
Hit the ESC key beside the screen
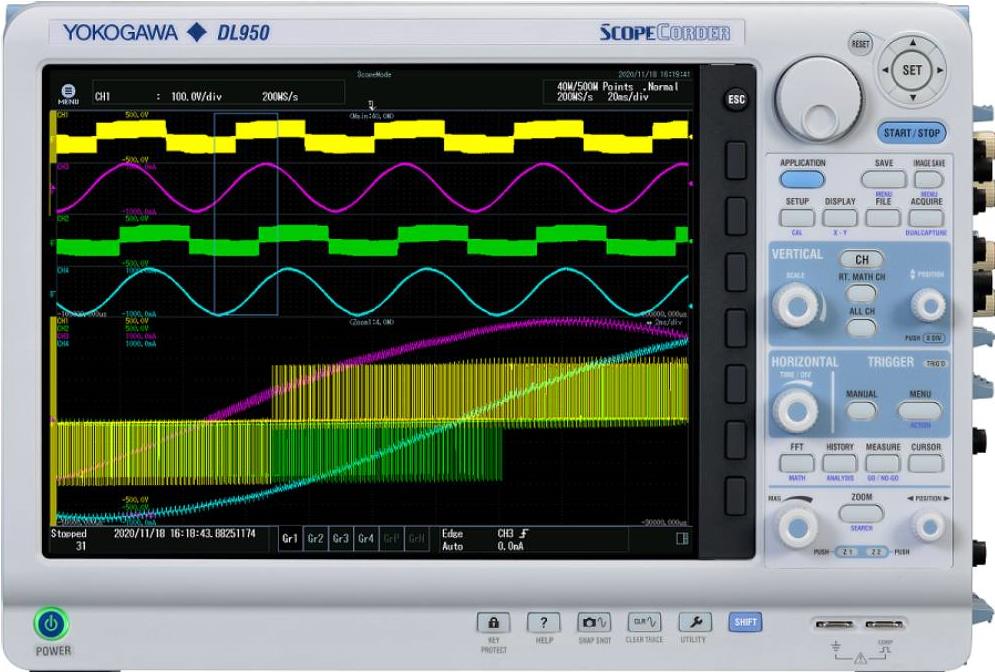point(736,100)
